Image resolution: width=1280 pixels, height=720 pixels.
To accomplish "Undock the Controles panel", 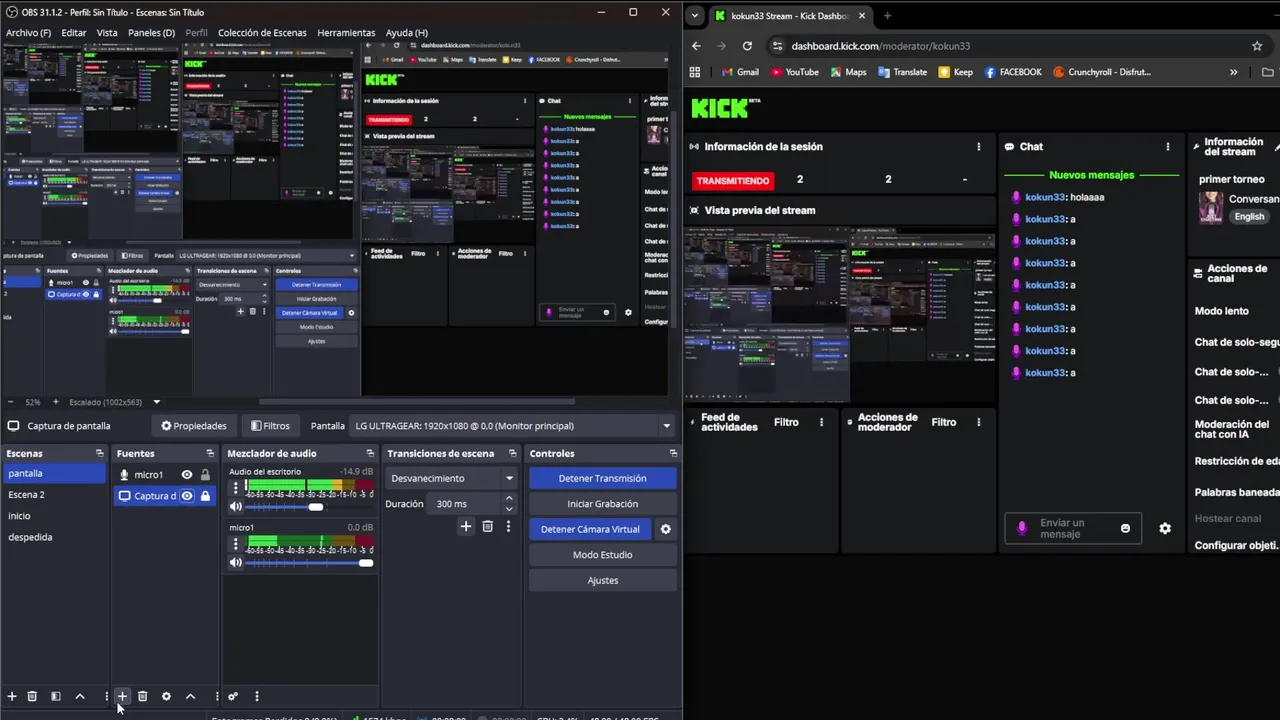I will (672, 453).
